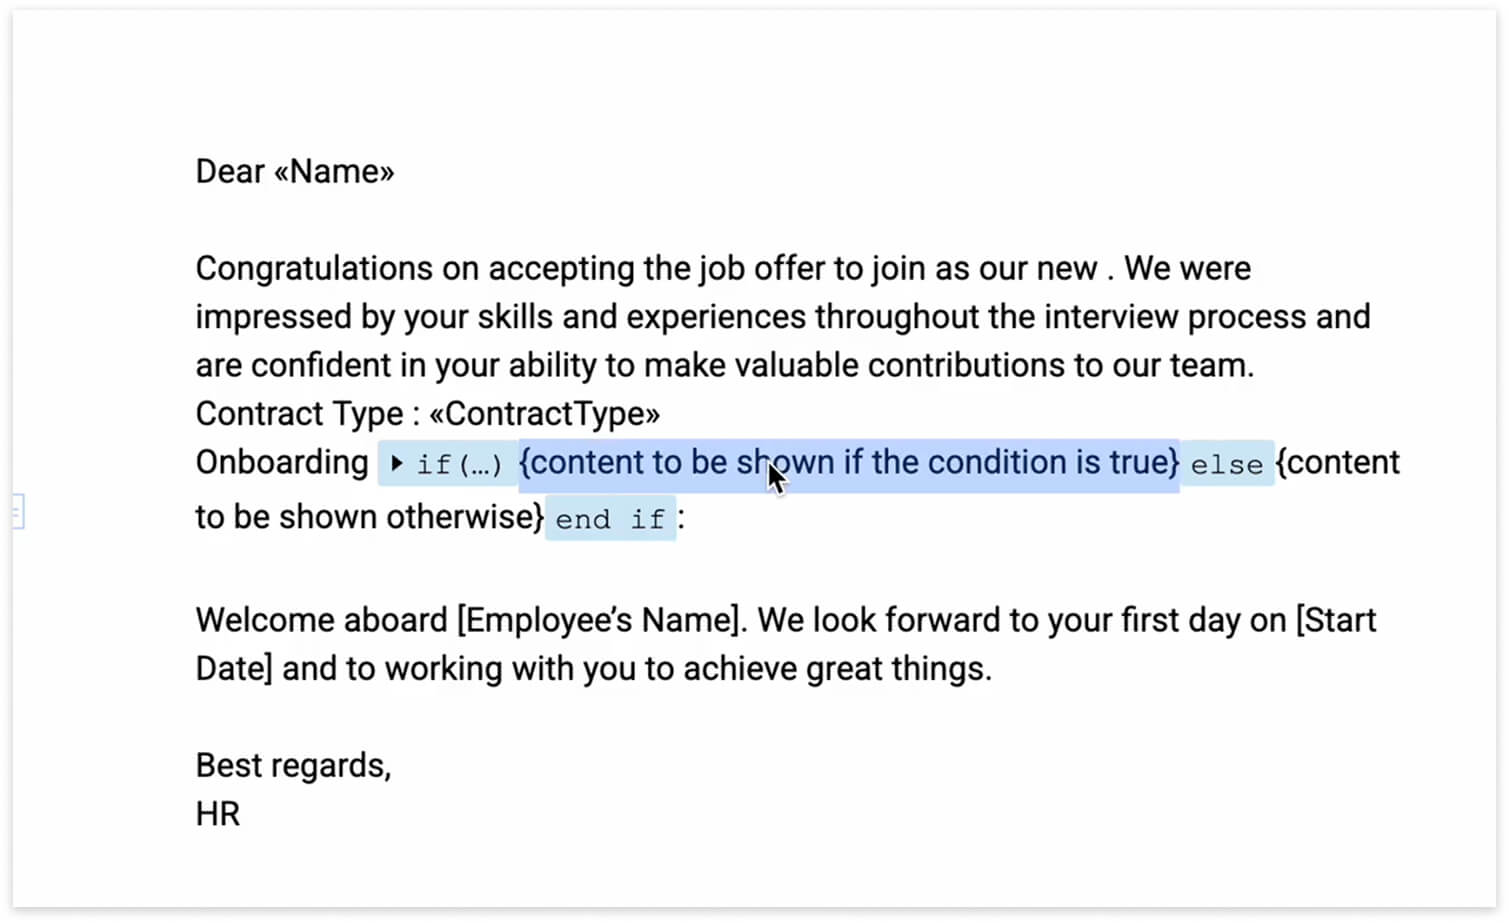Click the end if block chip

tap(611, 518)
